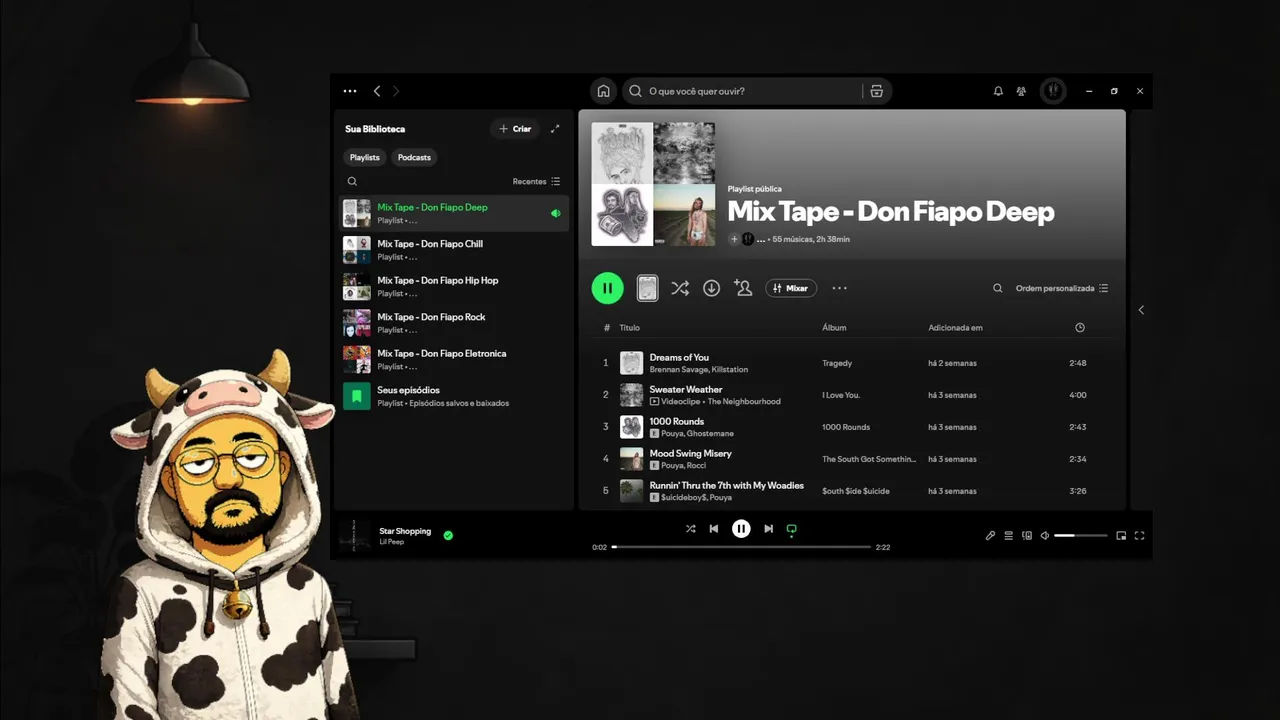The image size is (1280, 720).
Task: Expand Sua Biblioteca to full view
Action: click(556, 129)
